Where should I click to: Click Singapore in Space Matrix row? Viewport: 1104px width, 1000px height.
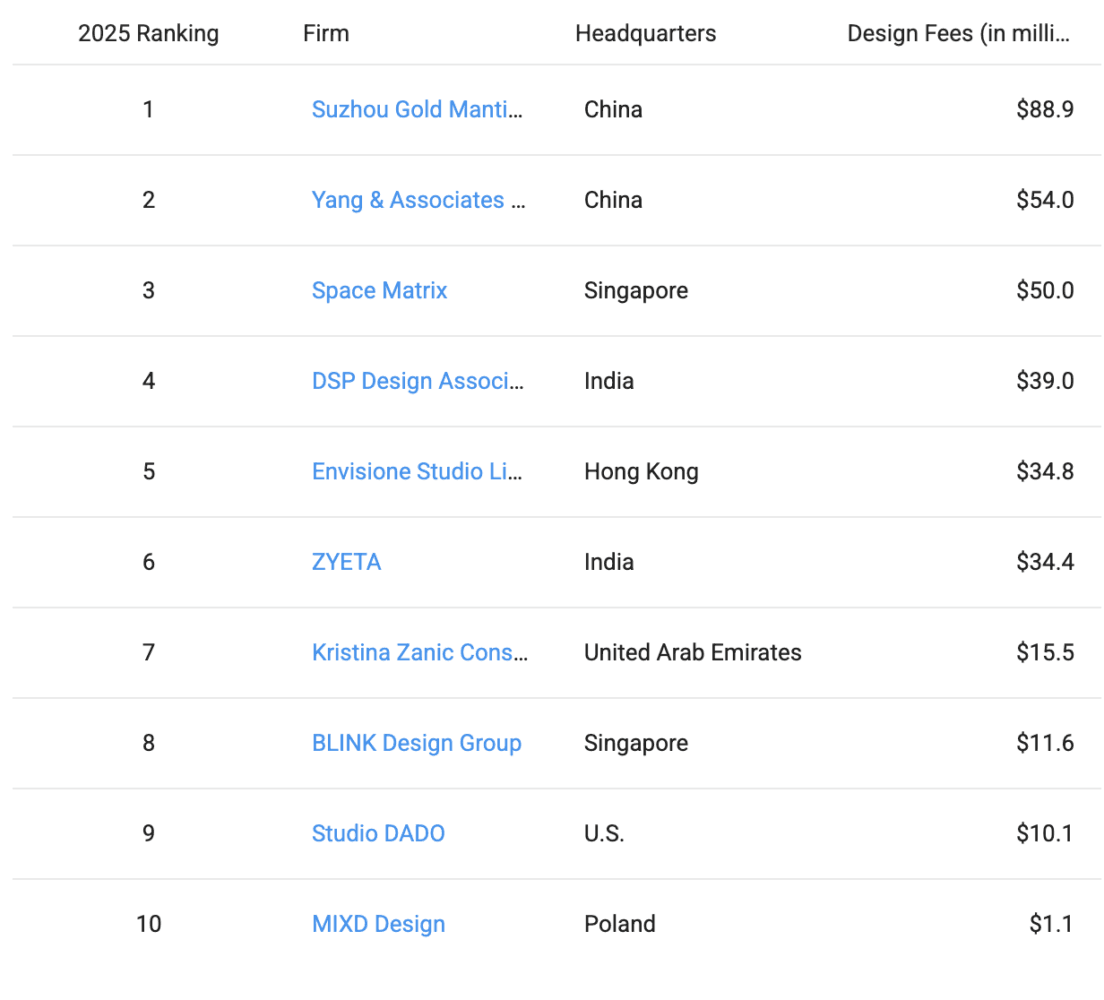pyautogui.click(x=636, y=291)
